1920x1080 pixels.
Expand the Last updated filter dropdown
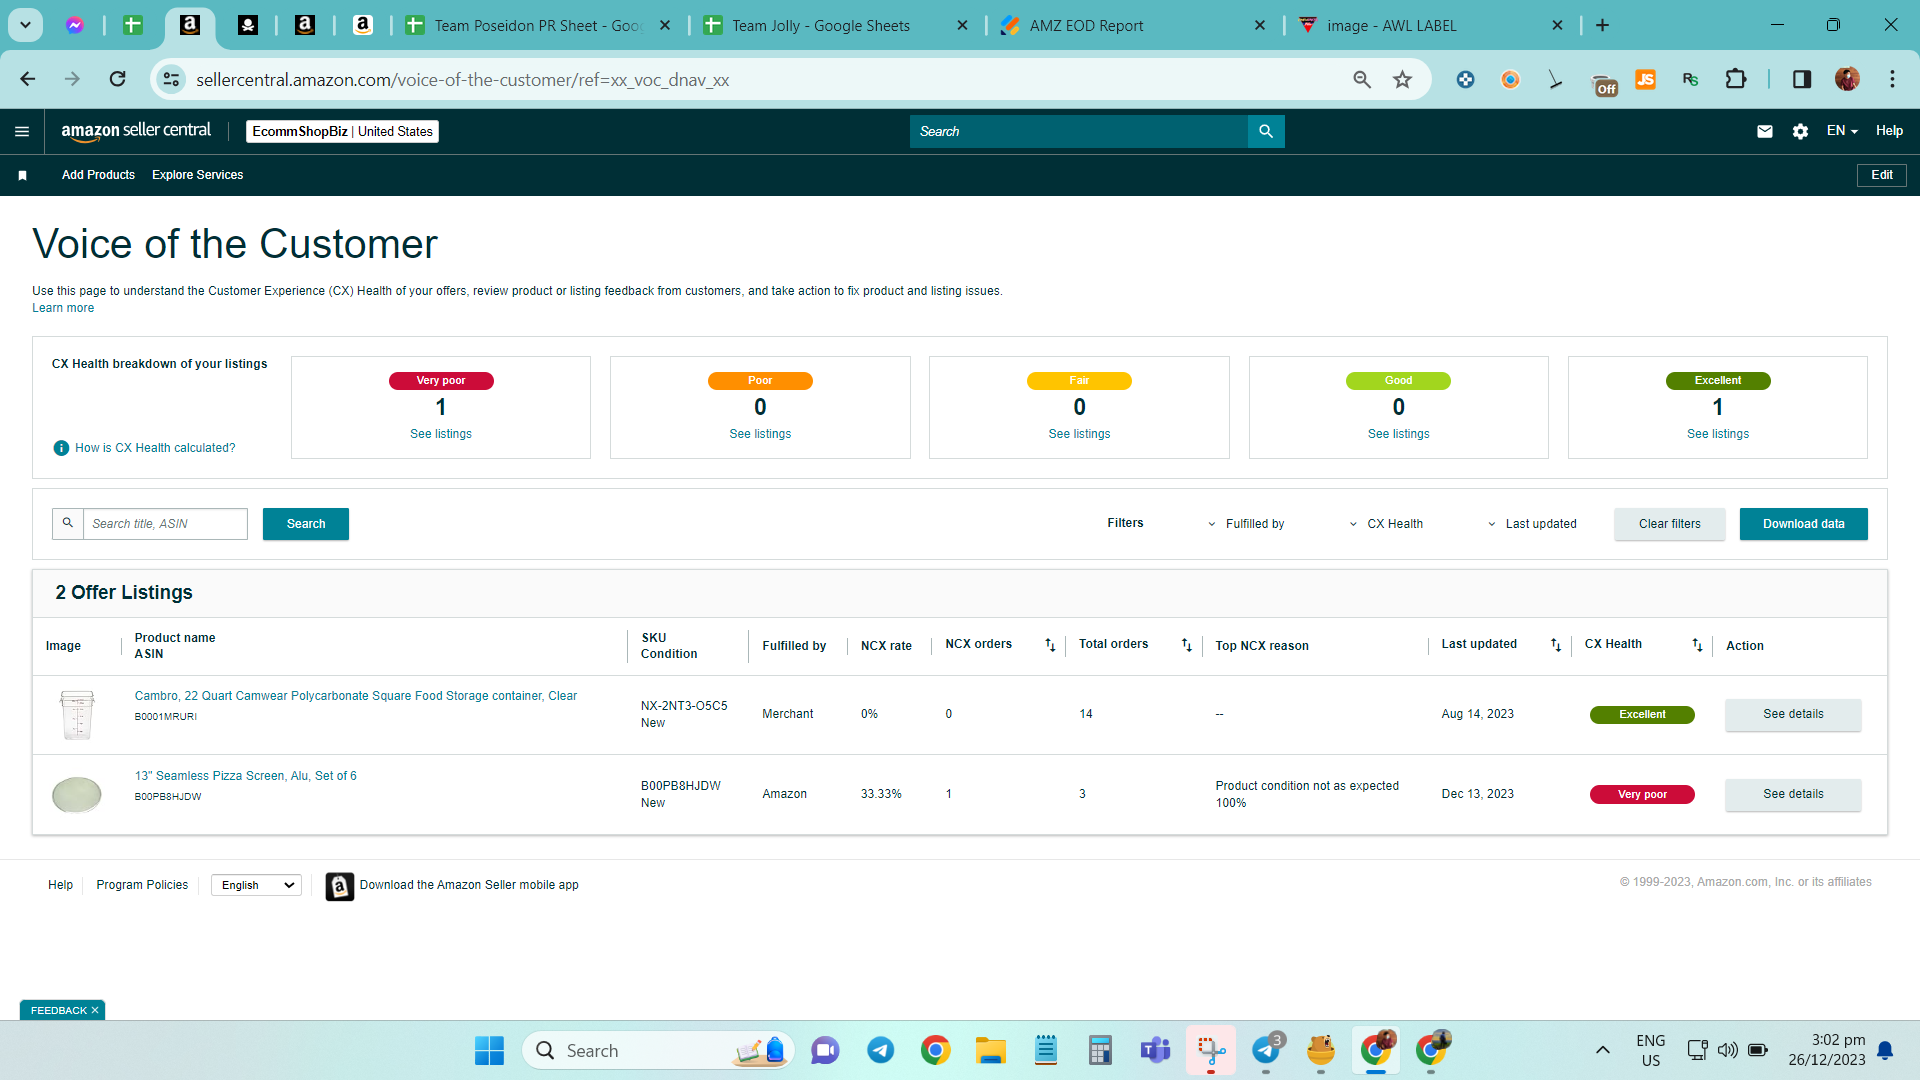pyautogui.click(x=1531, y=524)
